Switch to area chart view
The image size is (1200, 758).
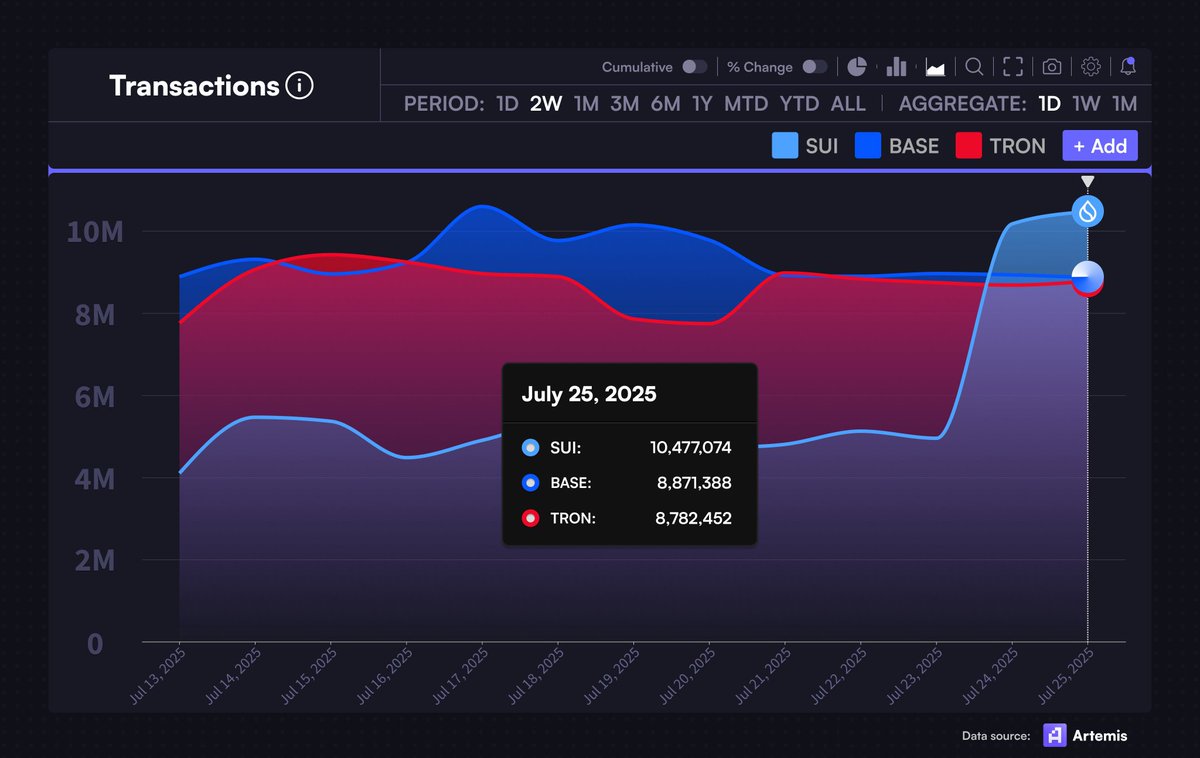(936, 67)
